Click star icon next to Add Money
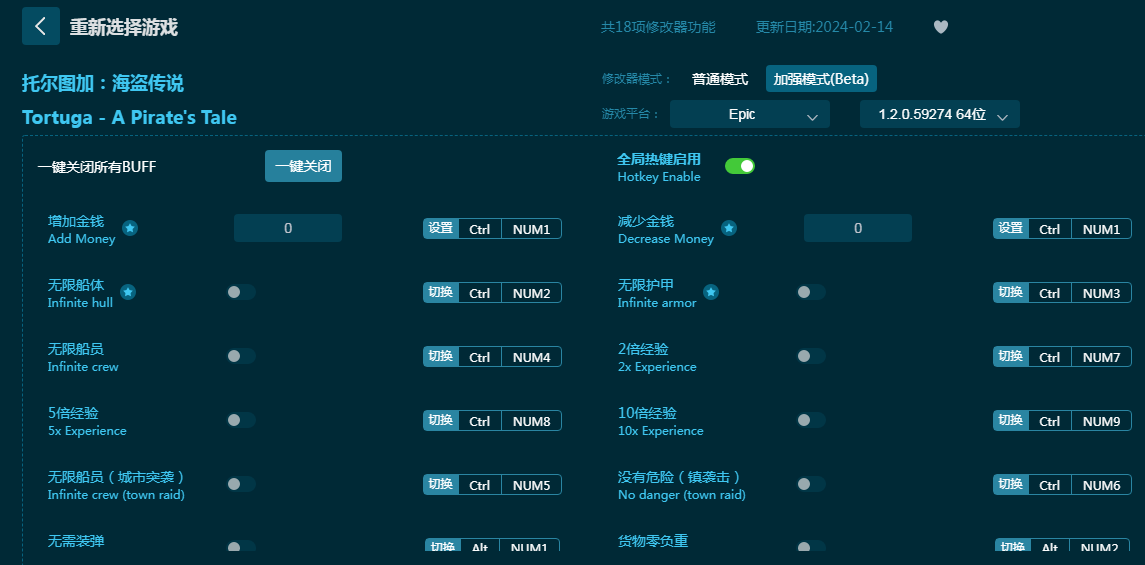 tap(130, 228)
